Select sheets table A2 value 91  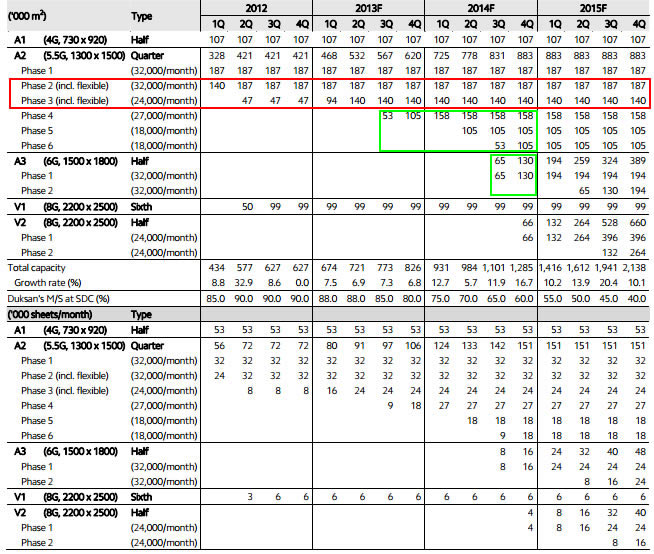tap(360, 346)
